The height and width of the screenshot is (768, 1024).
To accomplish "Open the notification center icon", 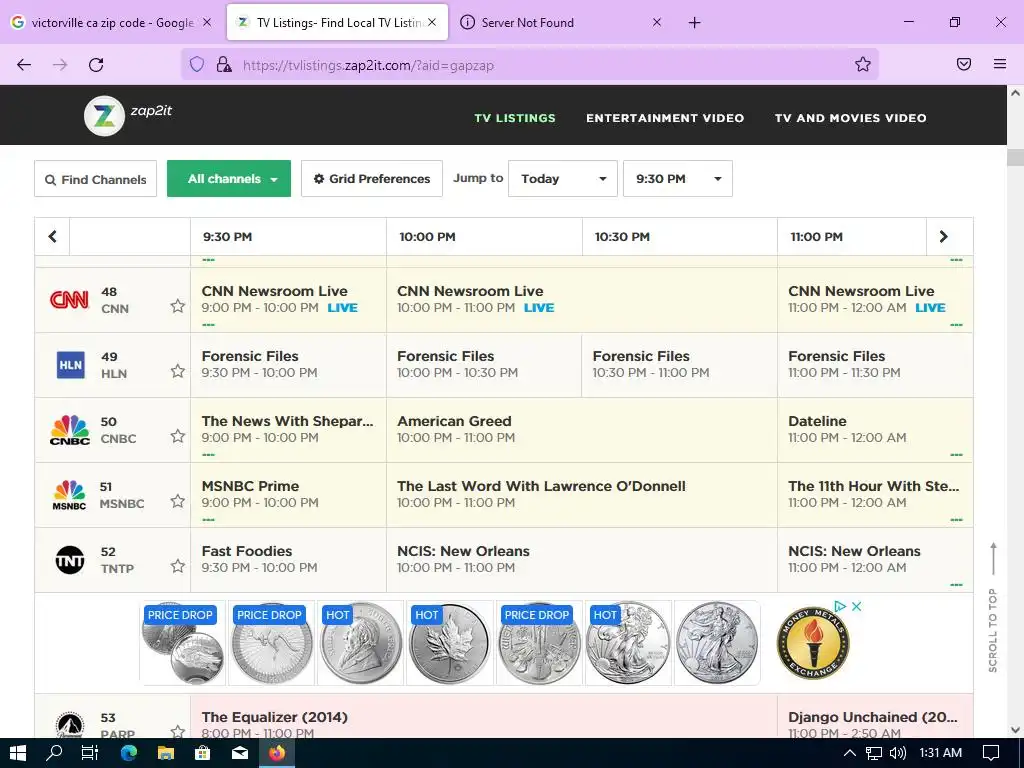I will (x=991, y=753).
